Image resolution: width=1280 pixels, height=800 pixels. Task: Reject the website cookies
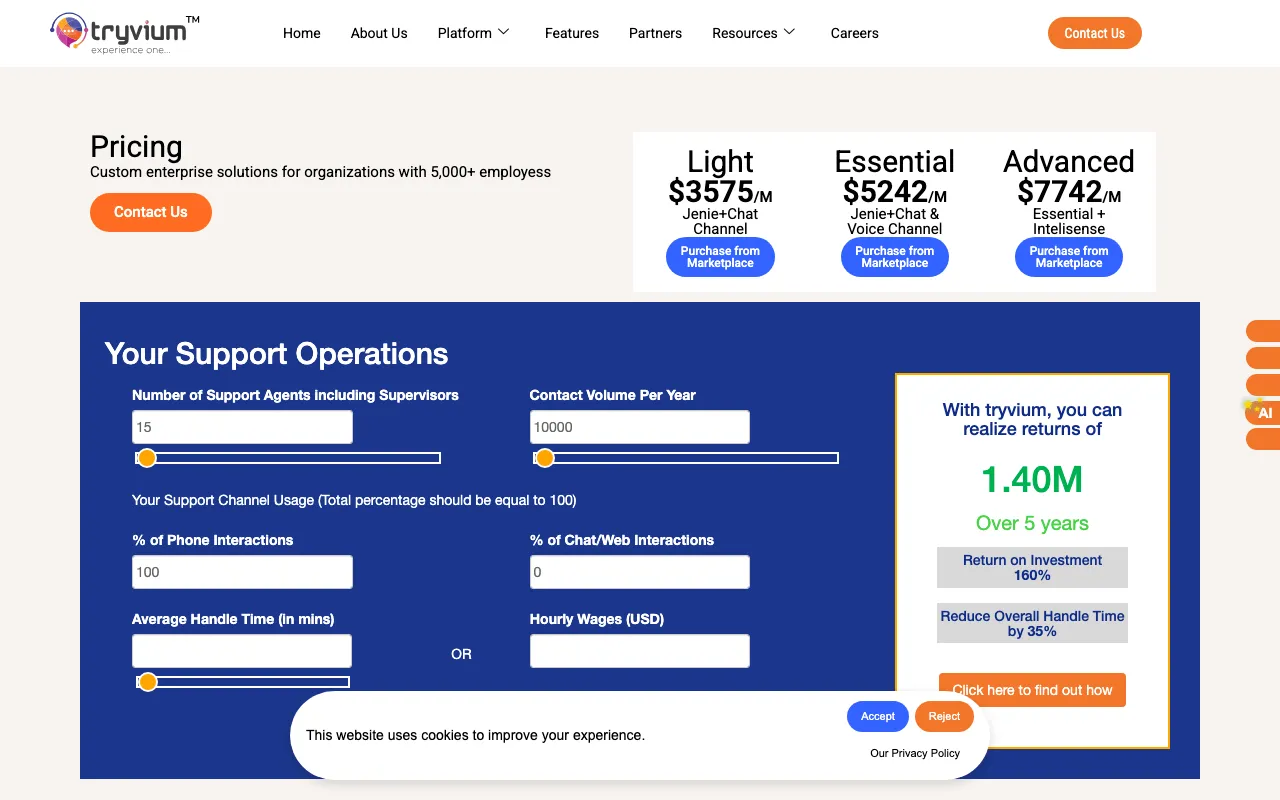[x=944, y=716]
